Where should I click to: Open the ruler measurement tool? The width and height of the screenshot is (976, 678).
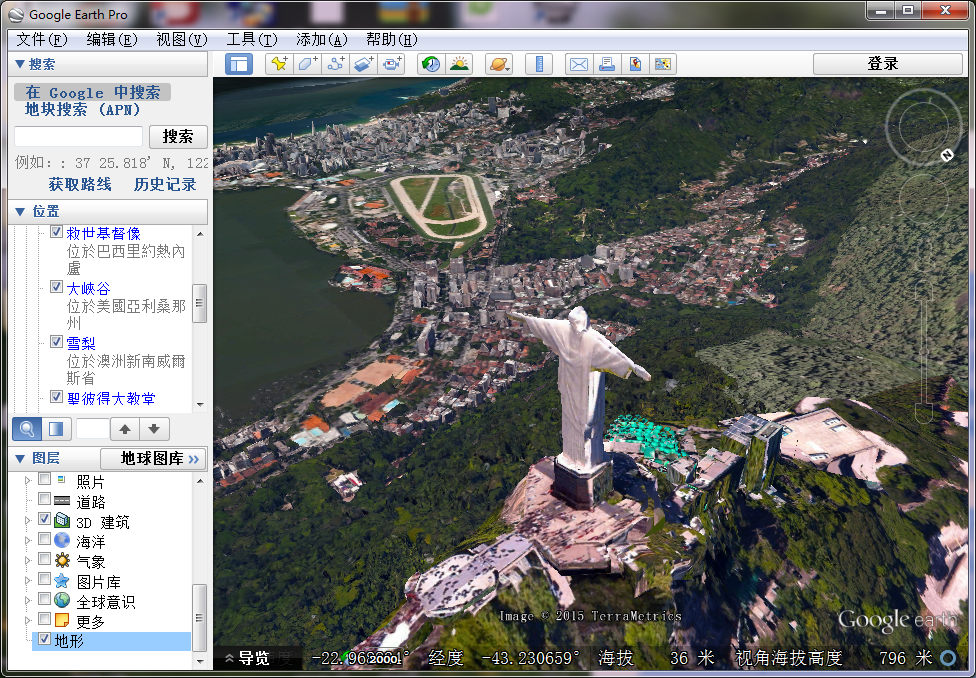pyautogui.click(x=539, y=64)
